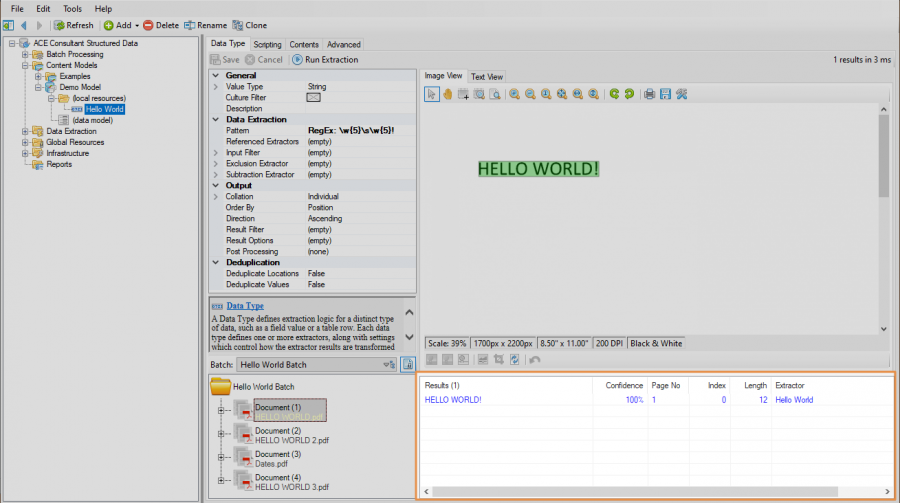
Task: Activate the hand pan tool
Action: [x=448, y=94]
